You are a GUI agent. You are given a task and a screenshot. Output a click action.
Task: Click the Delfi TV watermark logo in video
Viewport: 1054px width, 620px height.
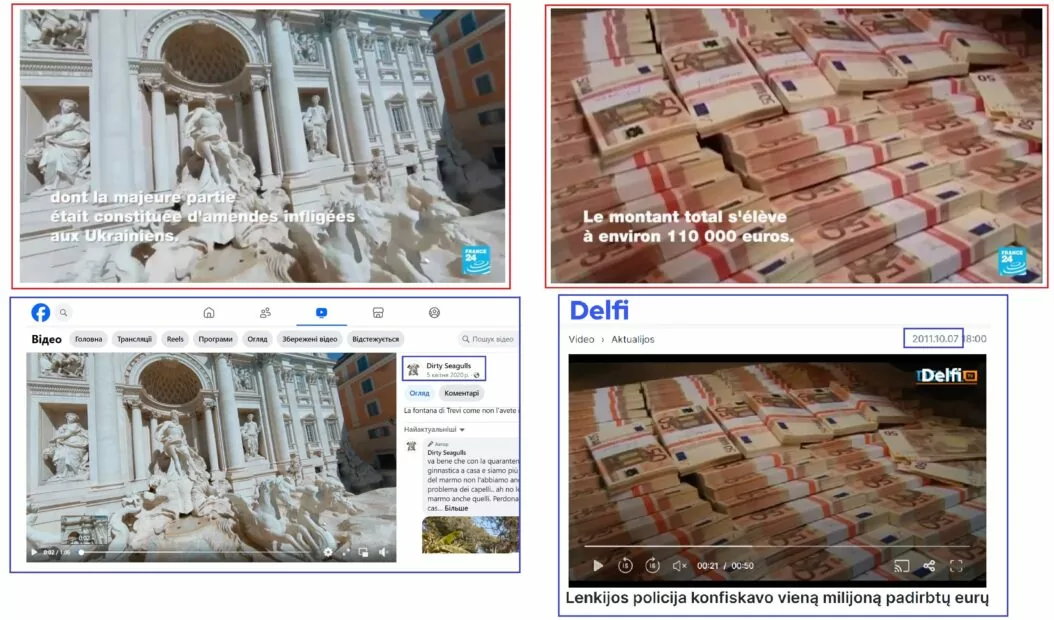(946, 375)
